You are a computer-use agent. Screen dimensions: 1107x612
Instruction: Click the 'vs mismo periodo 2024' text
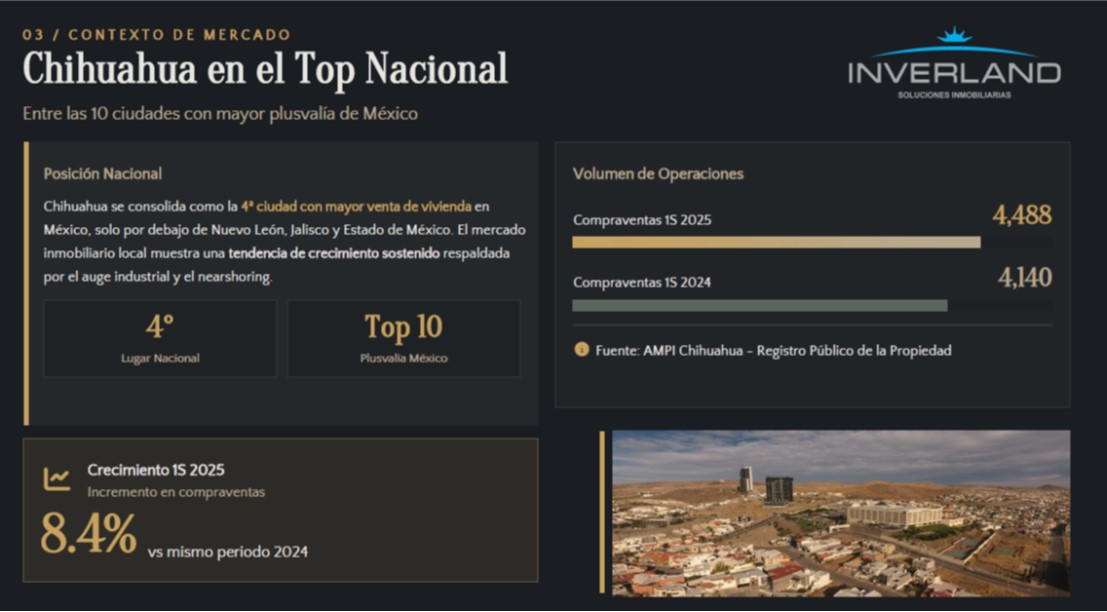[228, 552]
